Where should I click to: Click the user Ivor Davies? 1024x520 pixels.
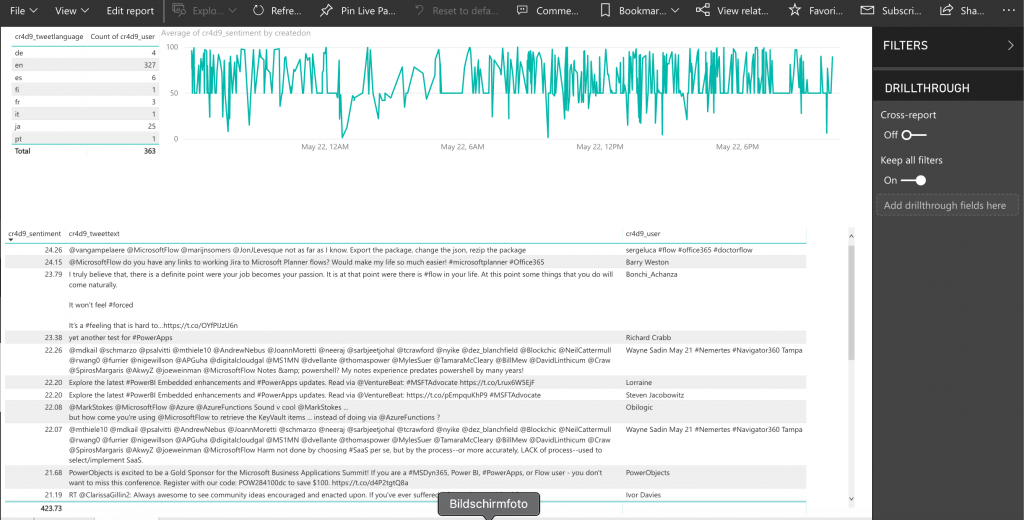coord(643,495)
